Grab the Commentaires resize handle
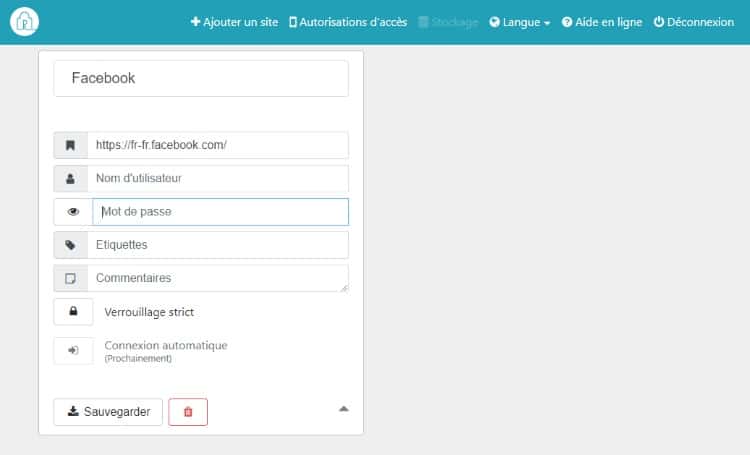Image resolution: width=750 pixels, height=455 pixels. pyautogui.click(x=345, y=288)
